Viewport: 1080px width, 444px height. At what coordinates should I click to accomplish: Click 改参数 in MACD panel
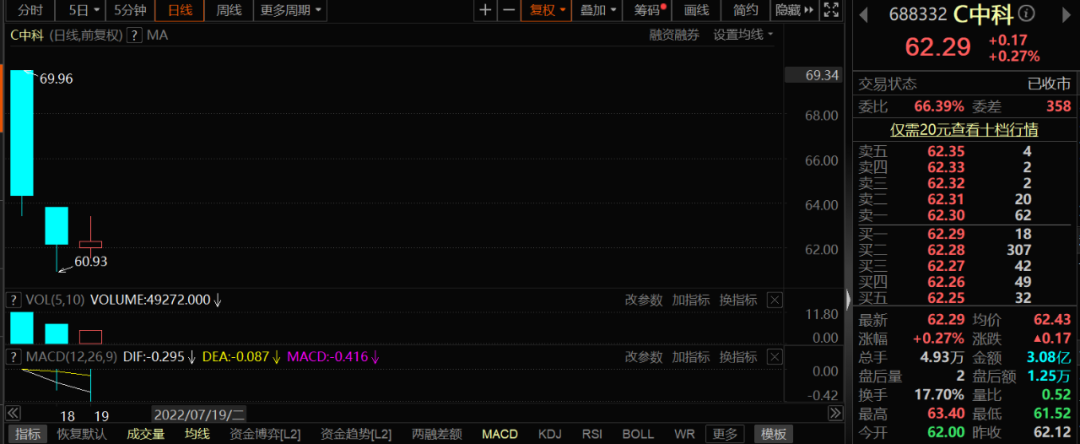643,357
